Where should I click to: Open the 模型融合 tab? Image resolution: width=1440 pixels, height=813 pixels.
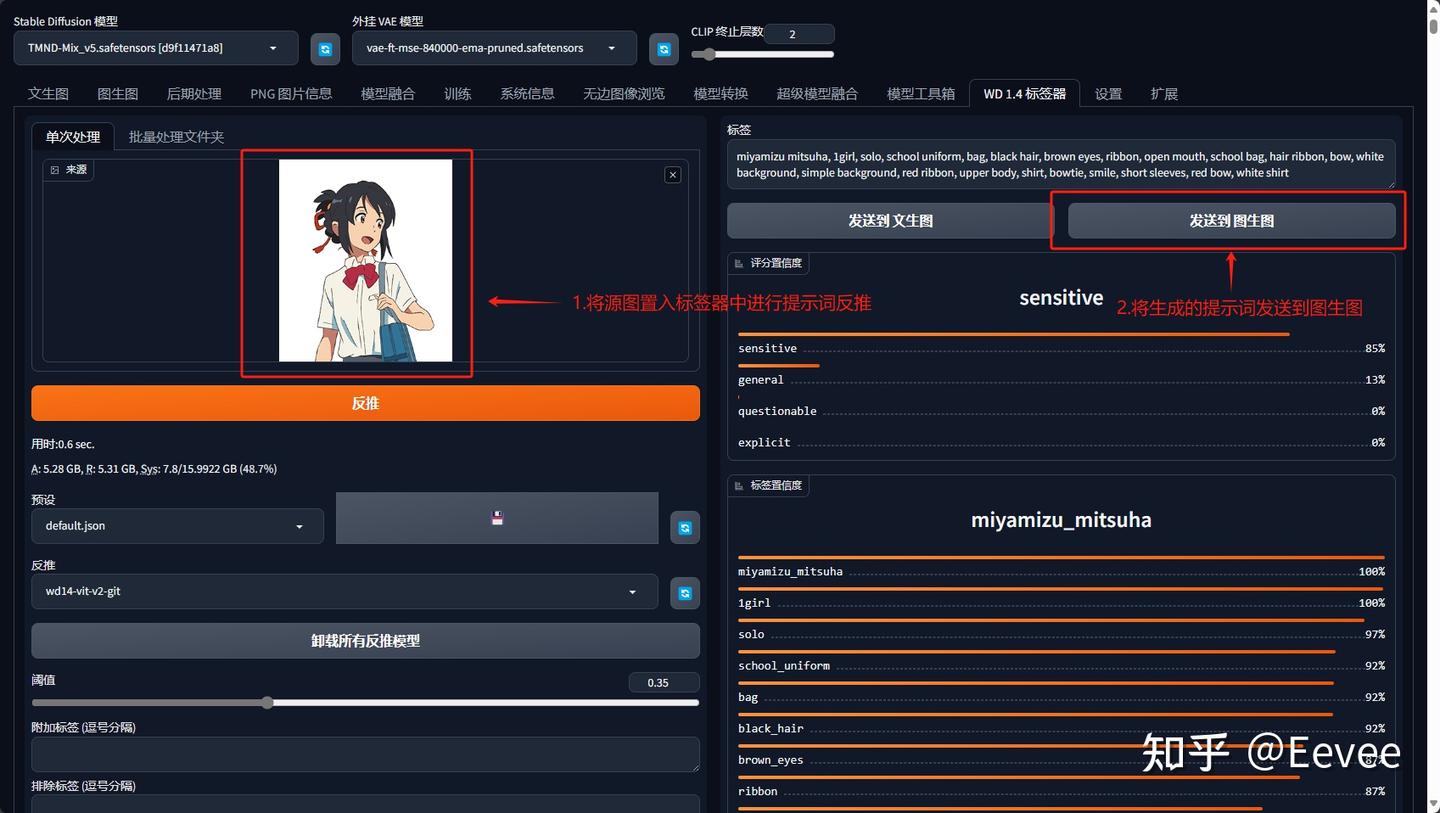point(388,93)
